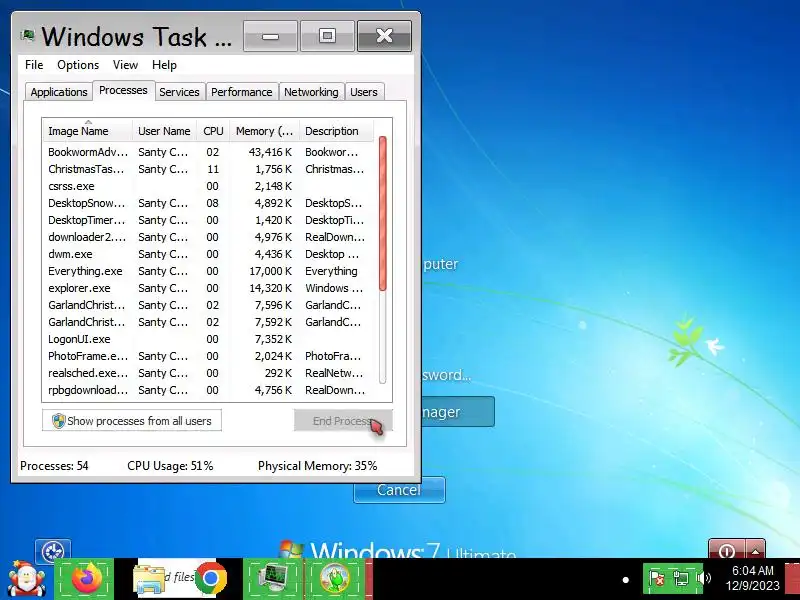Select the dwm.exe process
The width and height of the screenshot is (800, 600).
pyautogui.click(x=208, y=254)
